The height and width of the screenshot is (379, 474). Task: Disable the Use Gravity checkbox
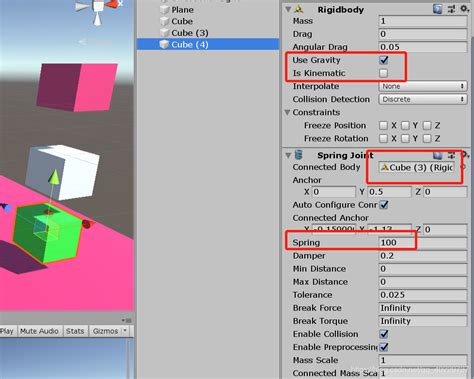click(384, 60)
